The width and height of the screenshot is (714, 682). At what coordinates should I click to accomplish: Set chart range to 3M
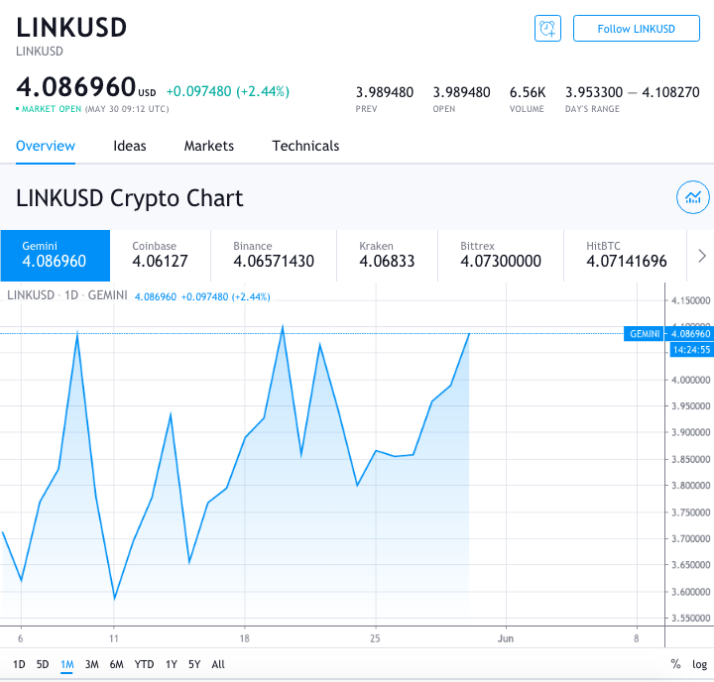tap(92, 664)
